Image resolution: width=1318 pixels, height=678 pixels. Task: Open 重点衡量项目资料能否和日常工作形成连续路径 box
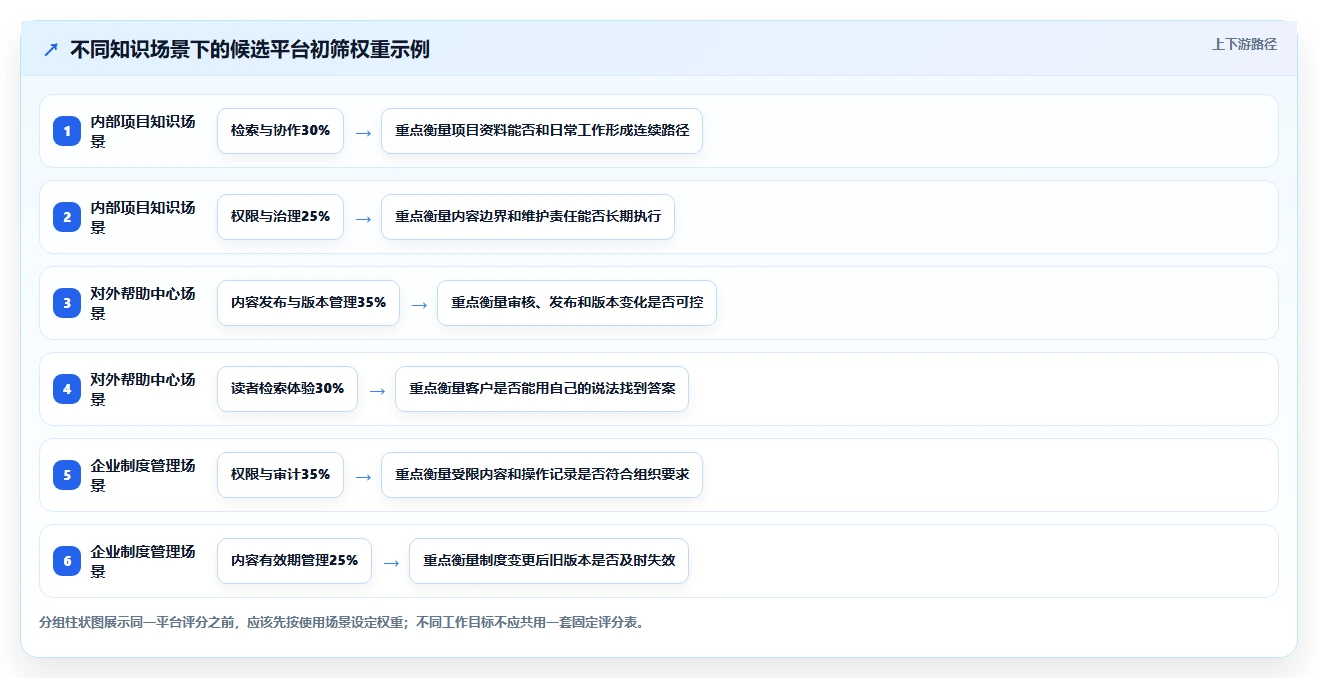pyautogui.click(x=542, y=131)
